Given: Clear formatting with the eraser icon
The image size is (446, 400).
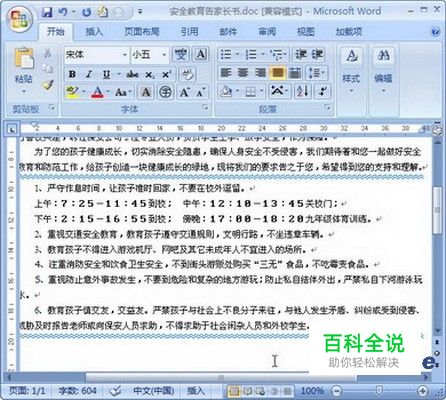Looking at the screenshot, I should click(187, 74).
